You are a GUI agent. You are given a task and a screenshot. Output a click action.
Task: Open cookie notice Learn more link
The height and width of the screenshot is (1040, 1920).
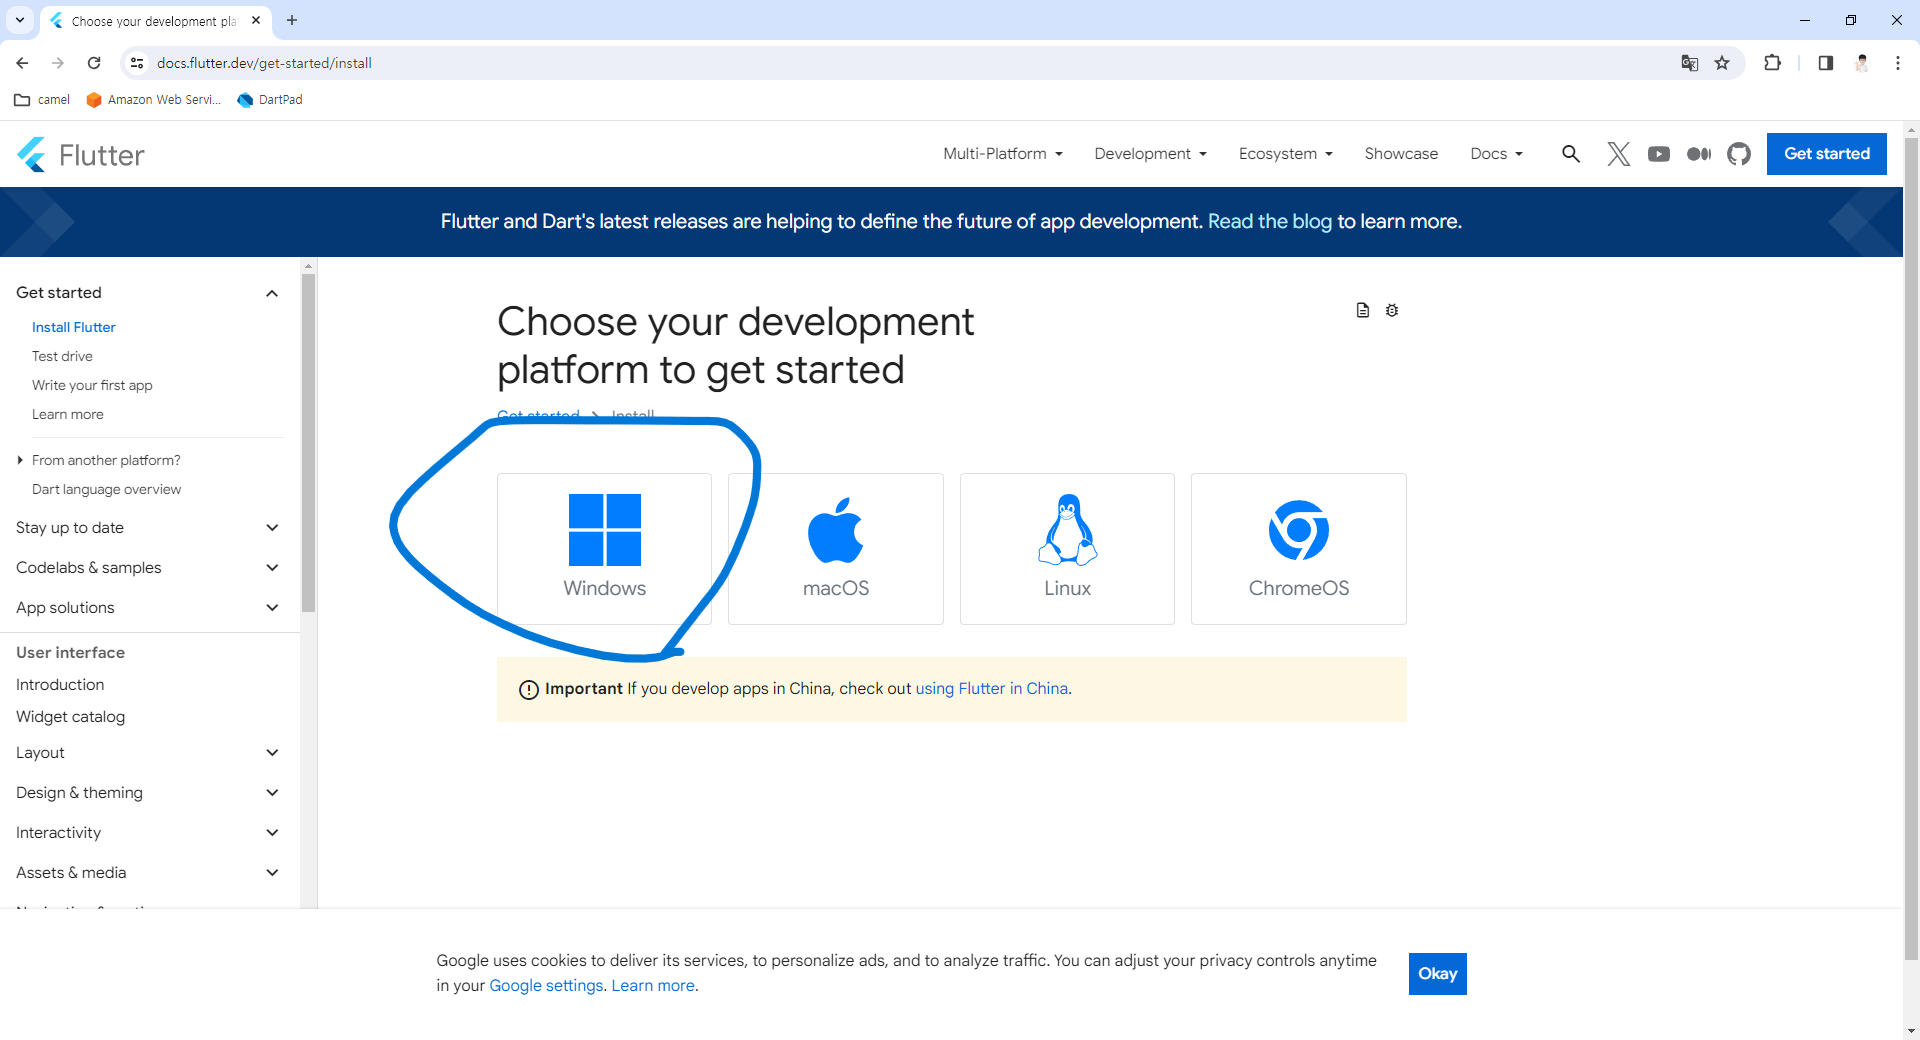[653, 986]
